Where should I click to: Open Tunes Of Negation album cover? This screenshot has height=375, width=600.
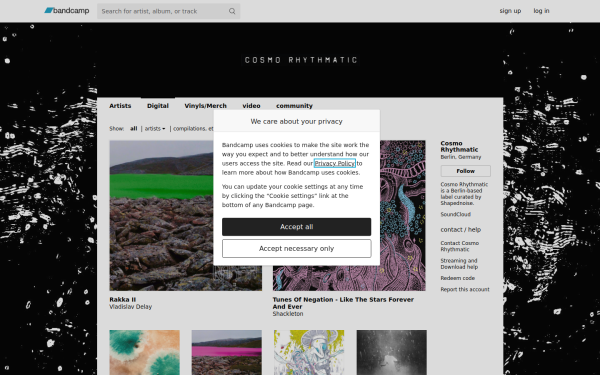pos(403,215)
